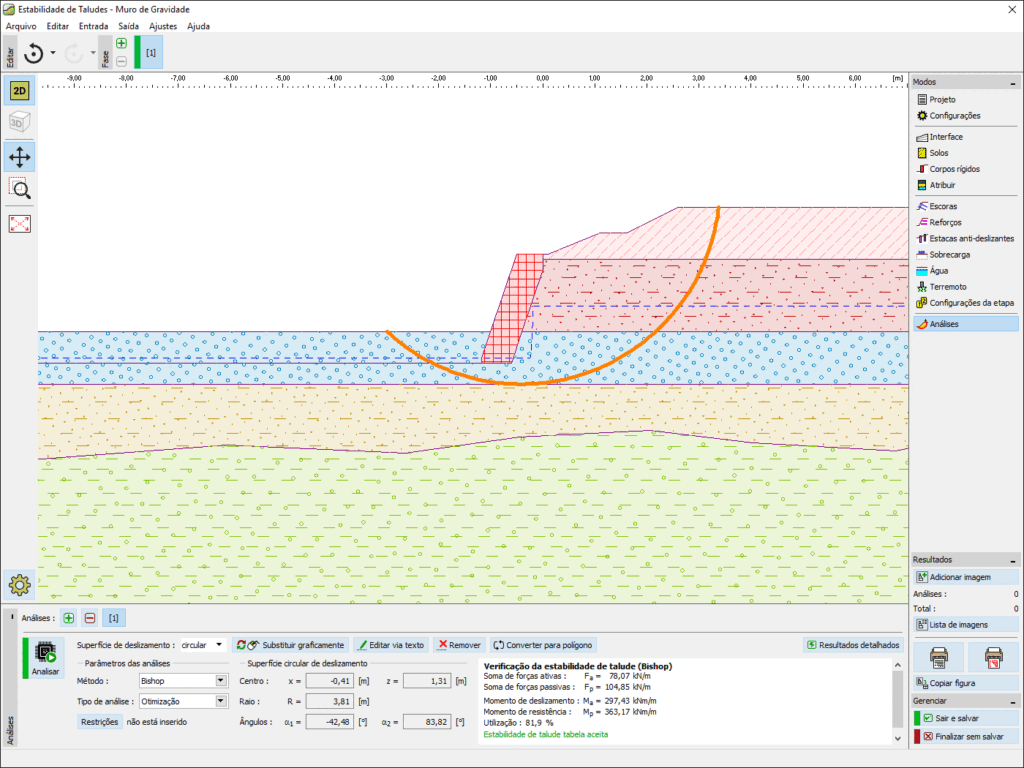Screen dimensions: 1024x768
Task: Click Converter para polígono button
Action: point(543,645)
